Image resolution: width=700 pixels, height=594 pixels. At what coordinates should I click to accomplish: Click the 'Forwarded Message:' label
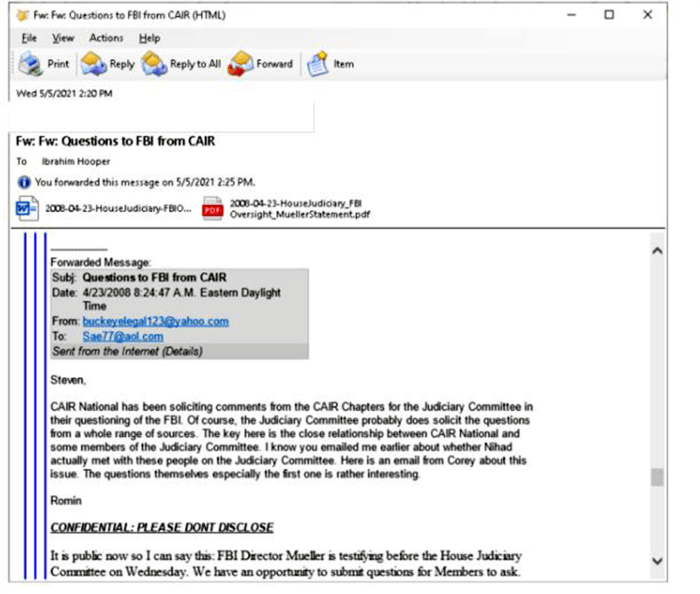click(100, 262)
